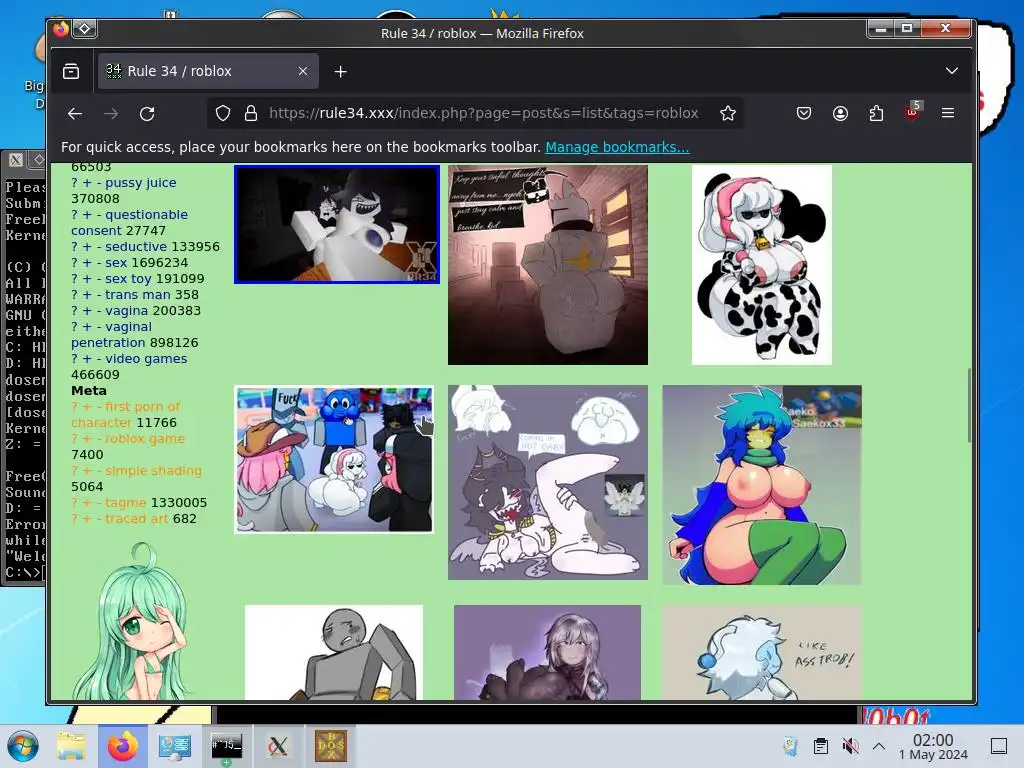Click the forward navigation arrow
1024x768 pixels.
click(111, 114)
